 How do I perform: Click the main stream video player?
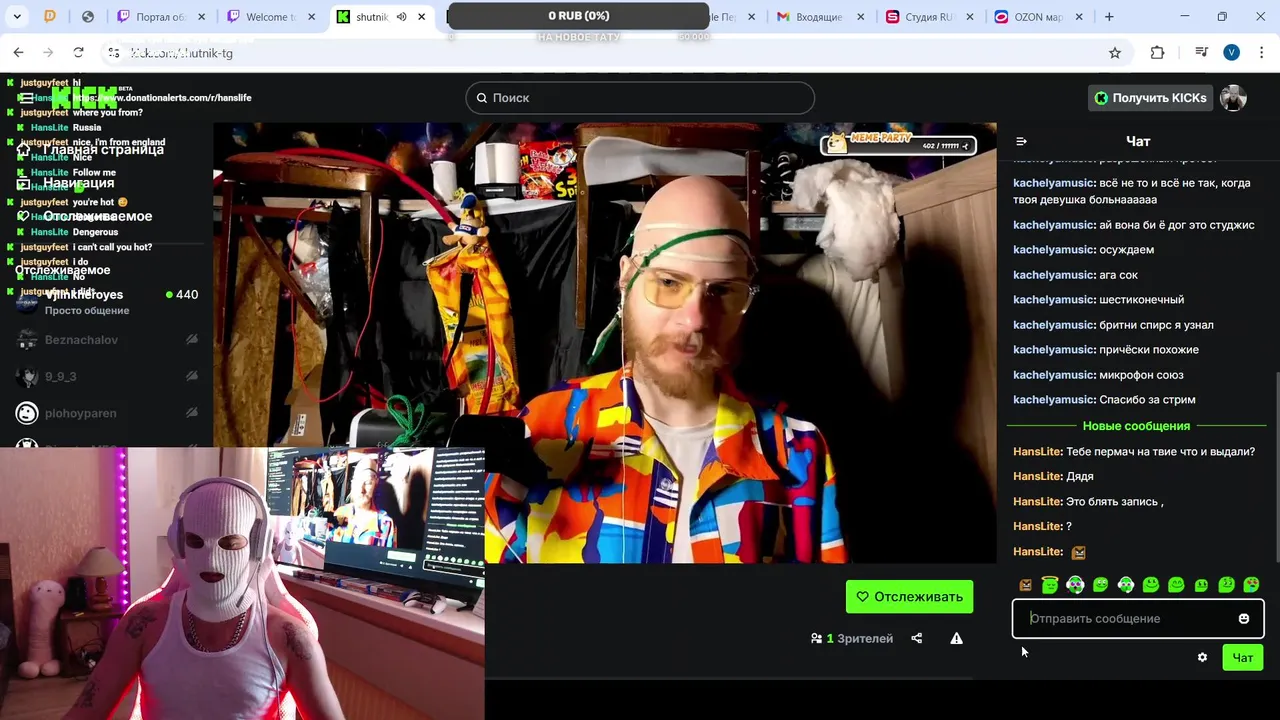604,343
